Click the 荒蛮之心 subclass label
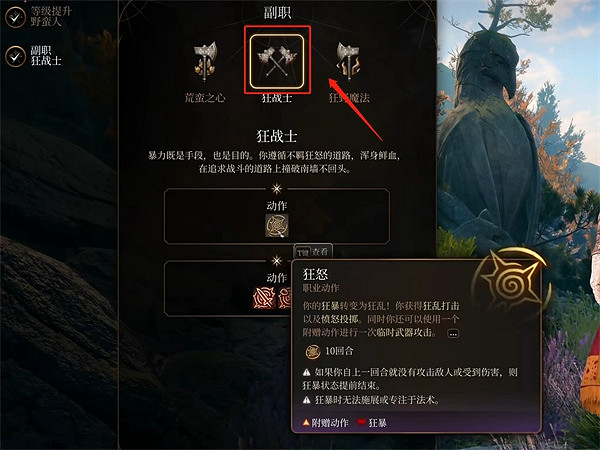The image size is (600, 450). coord(205,98)
